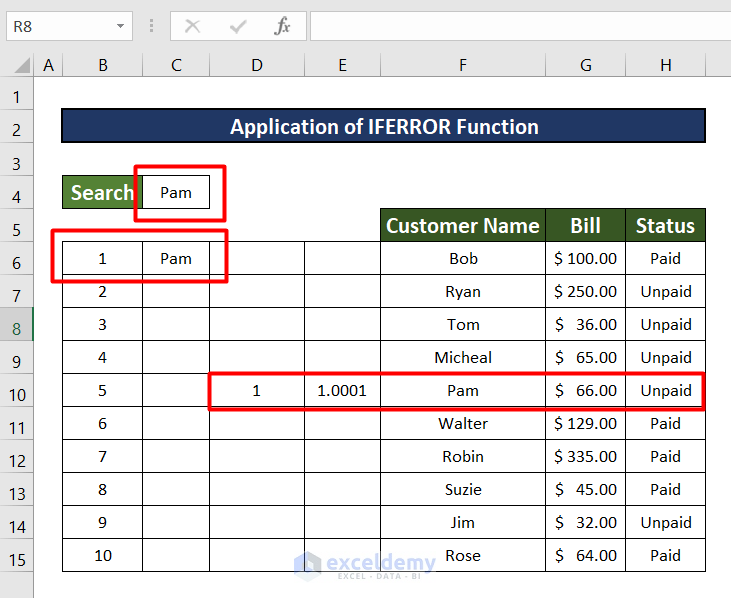Select the cell containing 1.0001
The image size is (731, 598).
click(x=342, y=391)
